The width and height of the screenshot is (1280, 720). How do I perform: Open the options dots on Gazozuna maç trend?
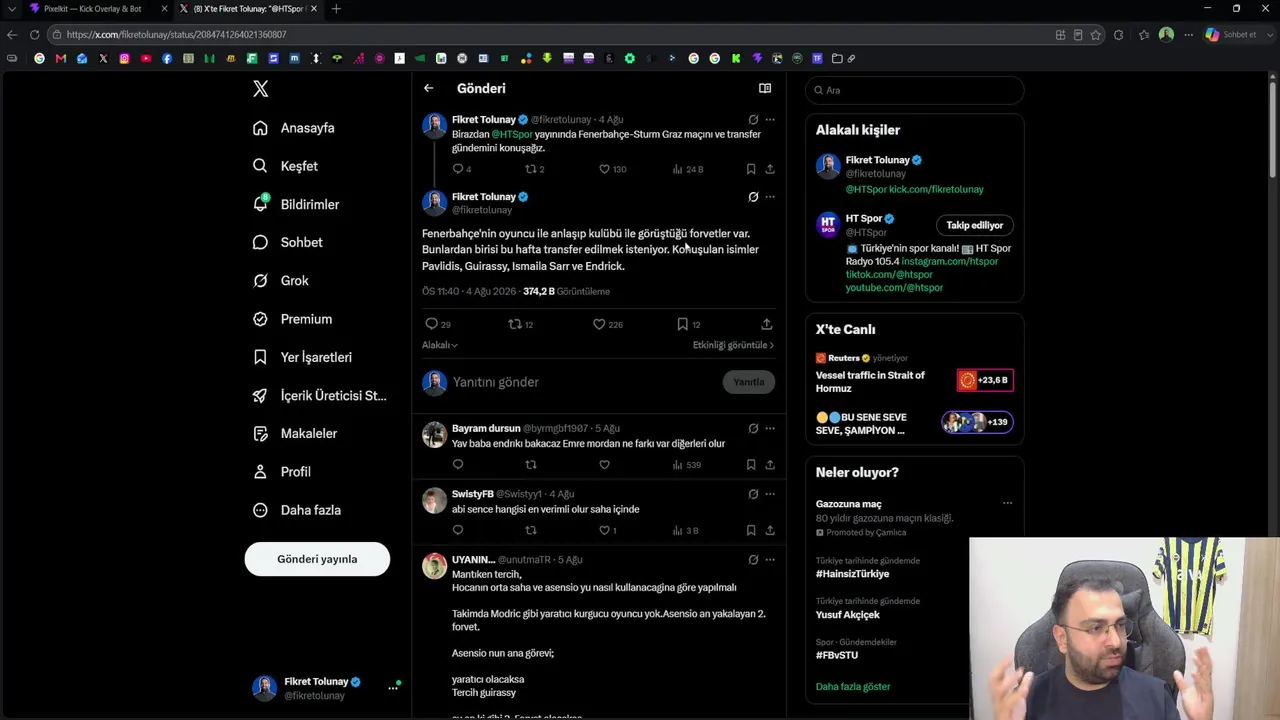tap(1007, 504)
